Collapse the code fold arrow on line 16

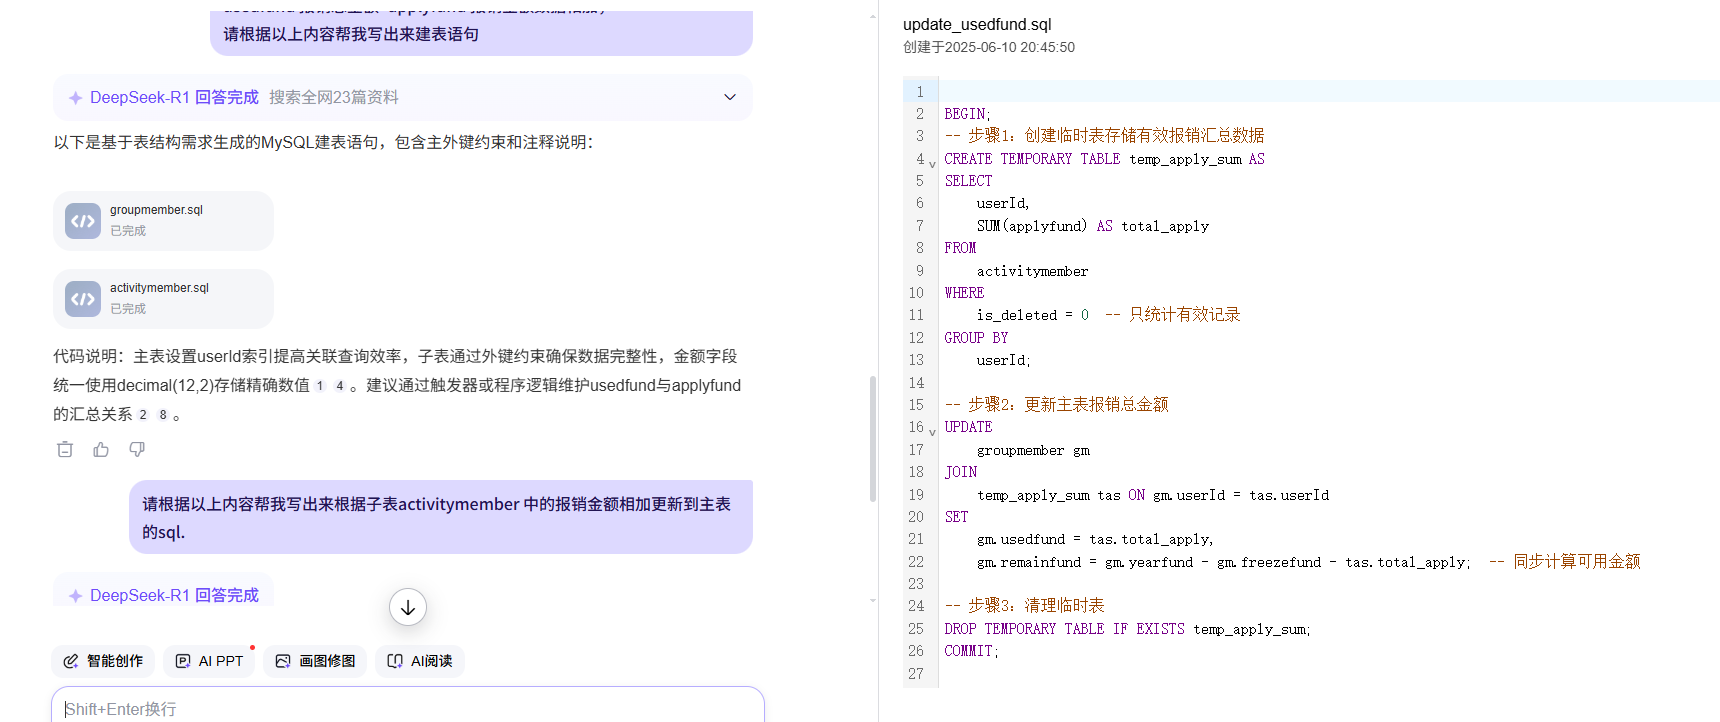(x=932, y=432)
